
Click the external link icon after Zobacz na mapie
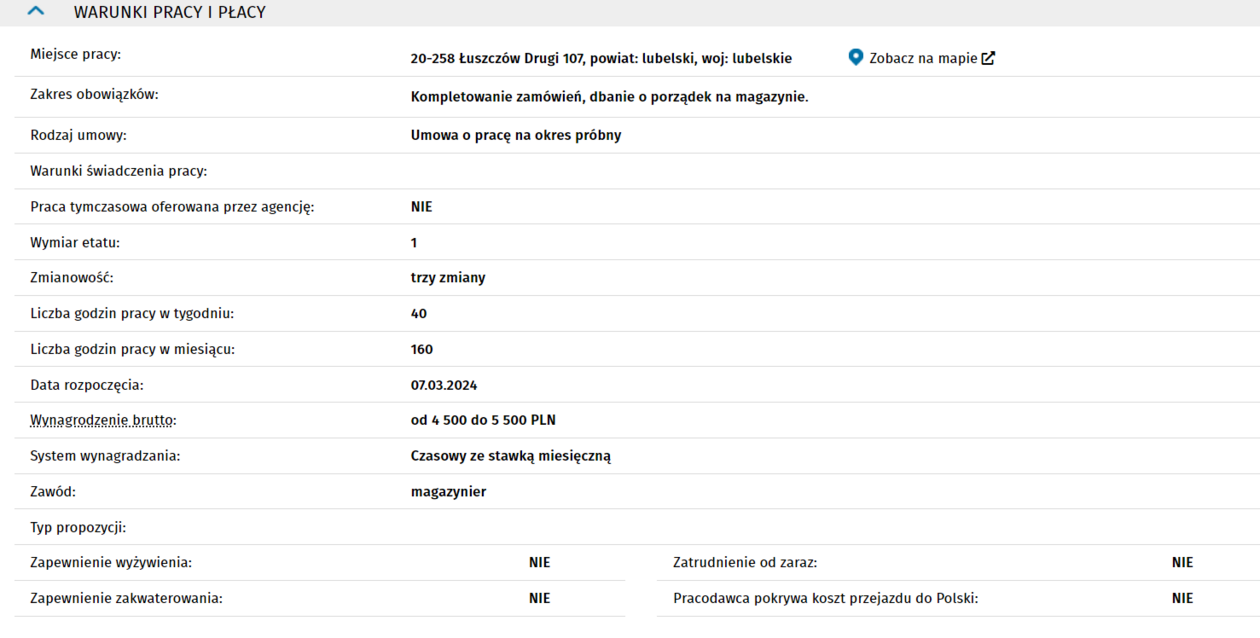click(x=988, y=58)
